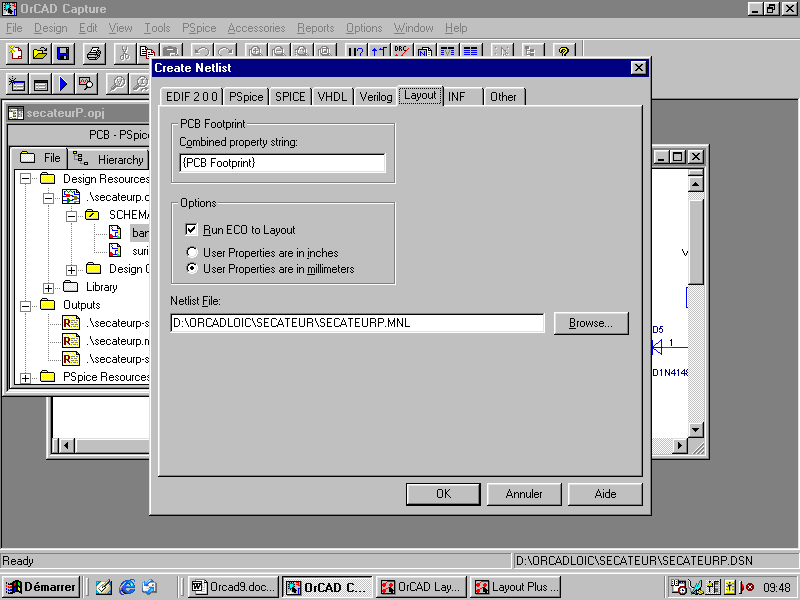Select the Hierarchy tab in project panel
Viewport: 800px width, 600px height.
[x=108, y=159]
